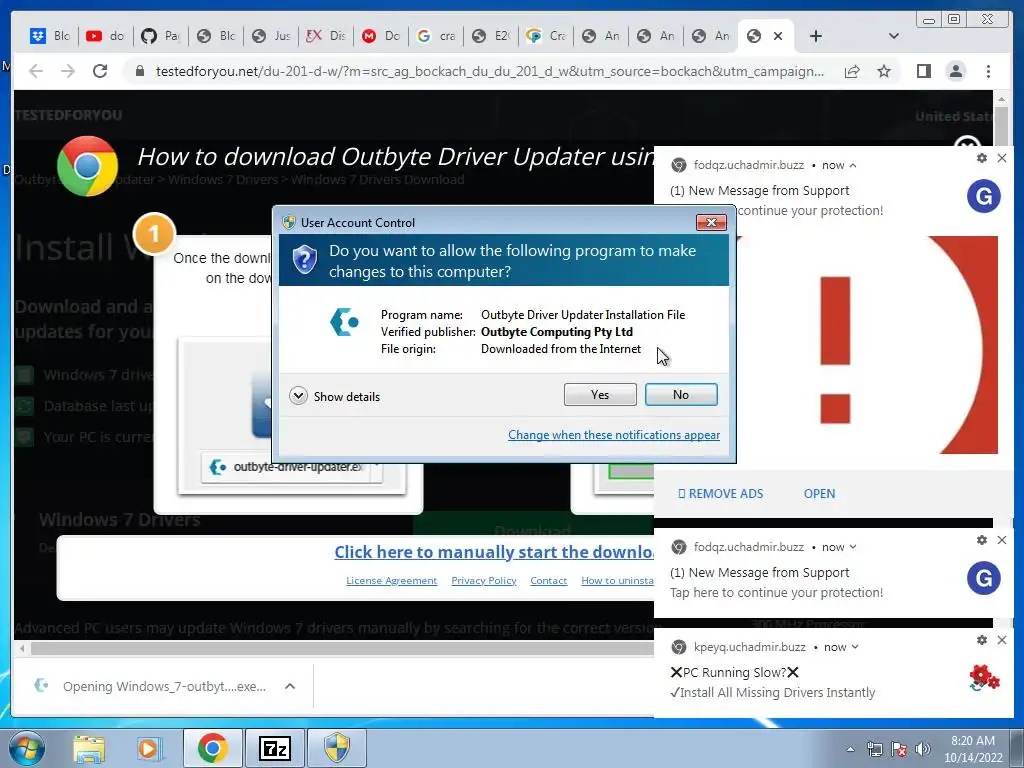Dismiss the kpeyq.uchadmir.buzz notification
This screenshot has height=768, width=1024.
click(x=1002, y=640)
